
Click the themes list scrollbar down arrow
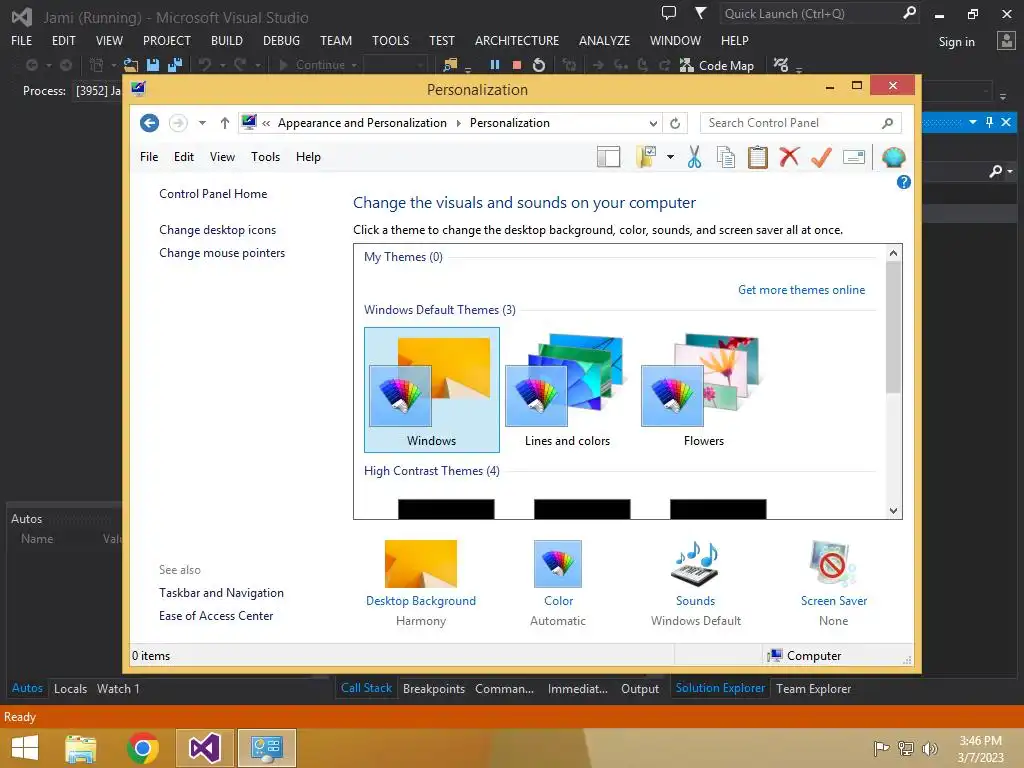(893, 511)
